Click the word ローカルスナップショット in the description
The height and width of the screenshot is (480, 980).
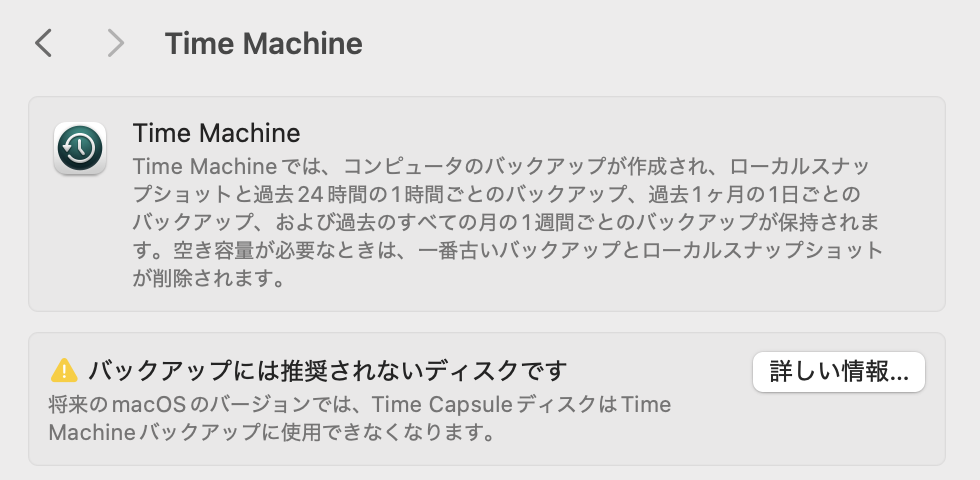point(762,250)
